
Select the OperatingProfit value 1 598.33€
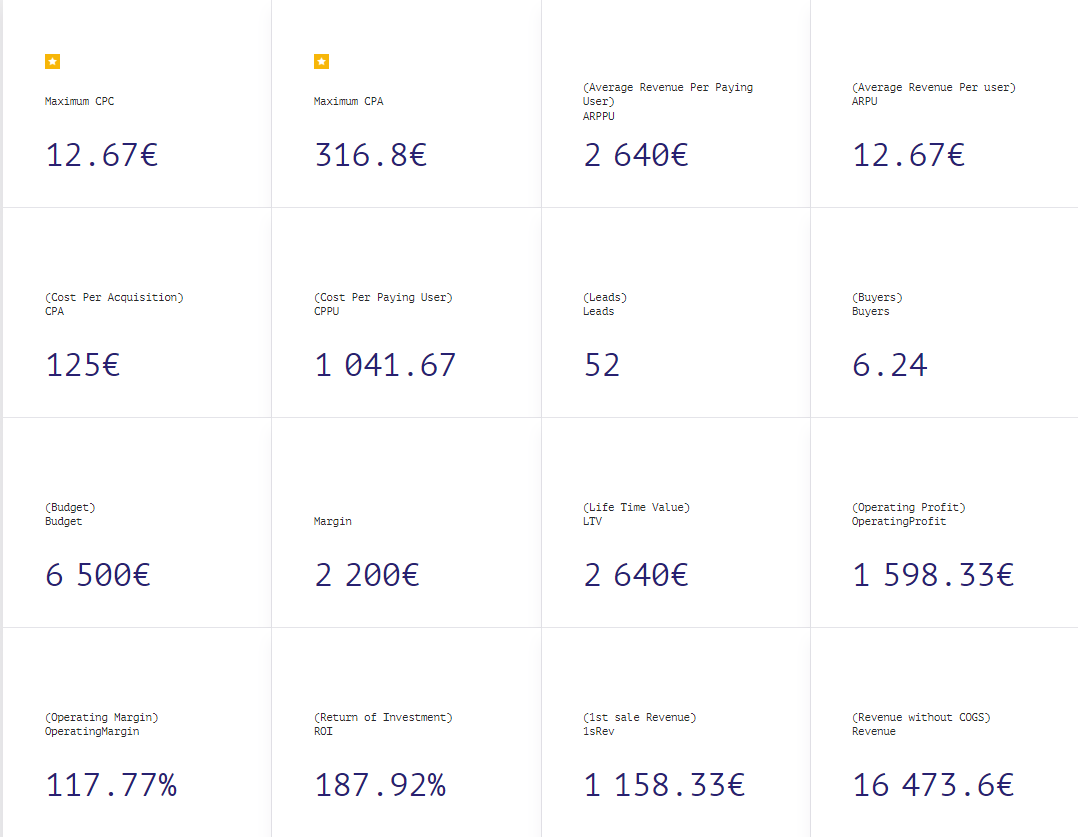pyautogui.click(x=933, y=575)
